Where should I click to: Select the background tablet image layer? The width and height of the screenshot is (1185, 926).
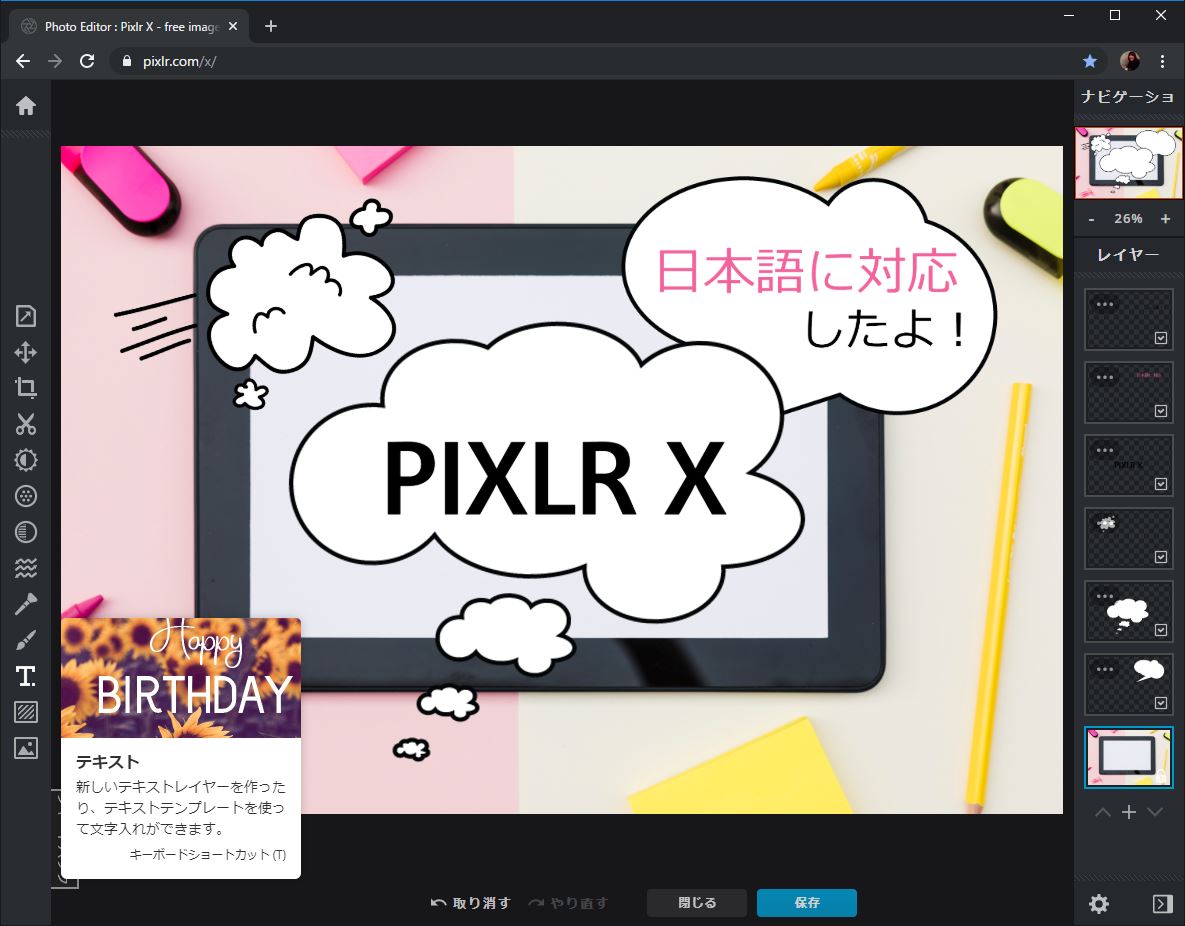(x=1128, y=757)
